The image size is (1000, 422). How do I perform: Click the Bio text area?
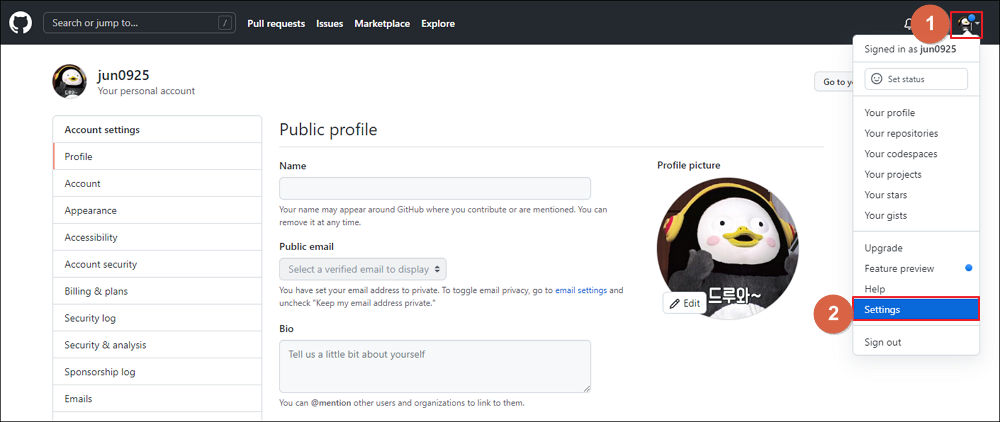435,367
